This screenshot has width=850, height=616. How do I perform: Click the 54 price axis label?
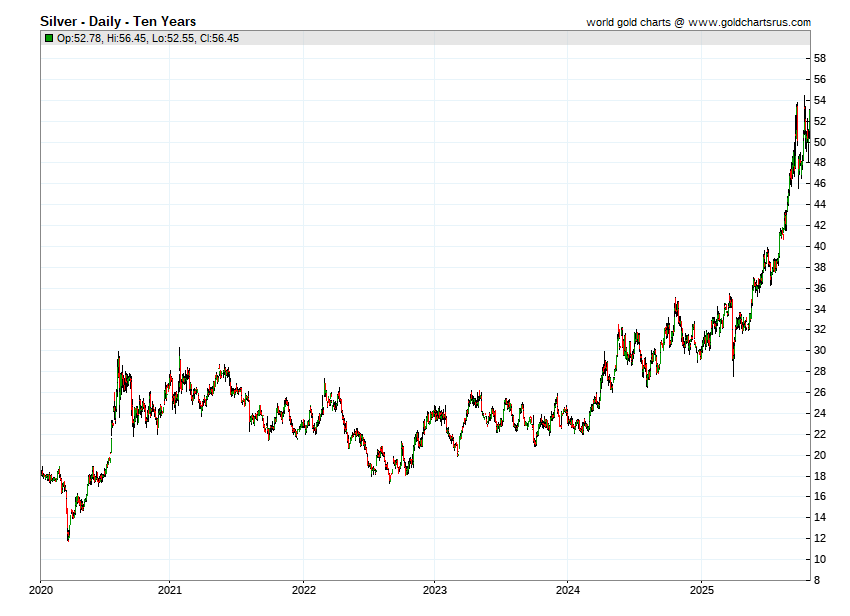click(x=820, y=100)
